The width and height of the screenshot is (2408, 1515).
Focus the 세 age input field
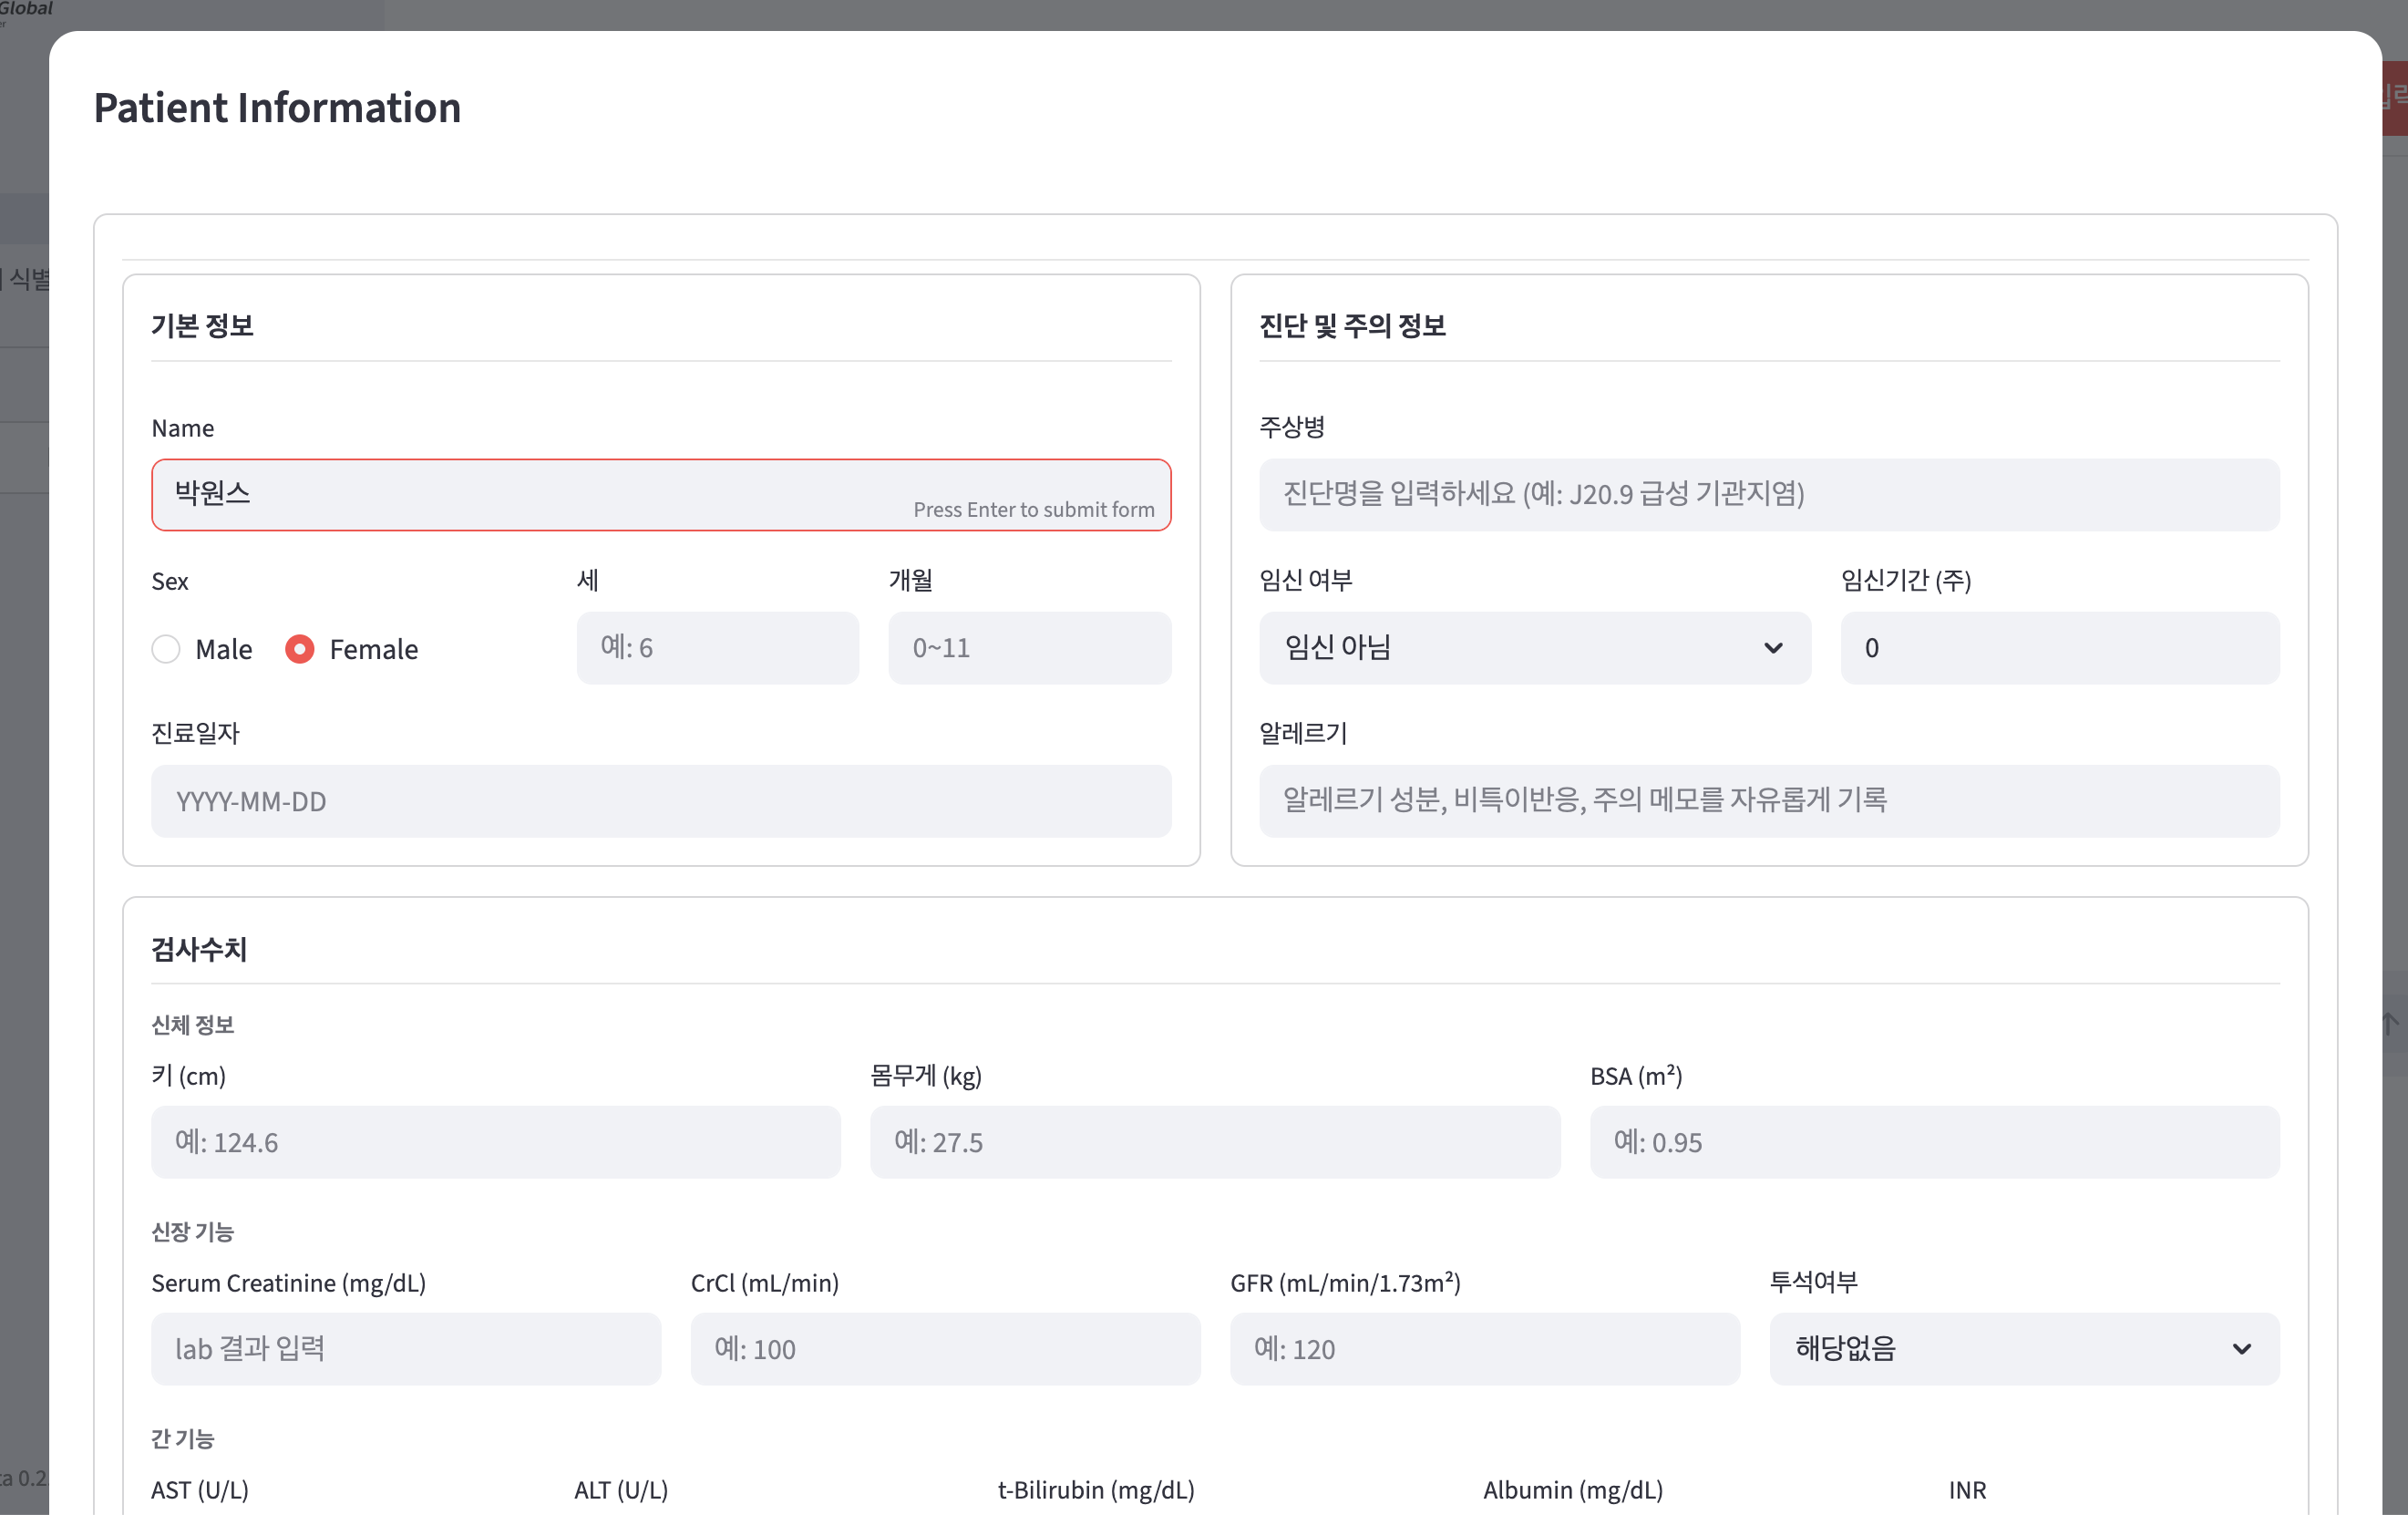(x=717, y=648)
